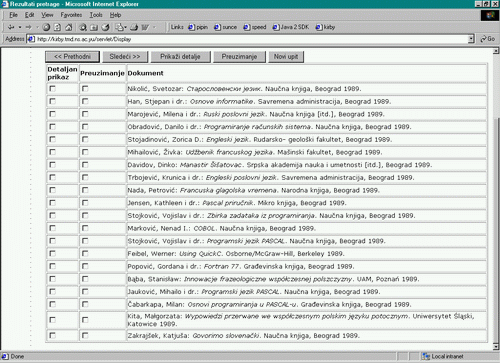Open the Favorites menu
This screenshot has width=500, height=363.
[x=71, y=15]
